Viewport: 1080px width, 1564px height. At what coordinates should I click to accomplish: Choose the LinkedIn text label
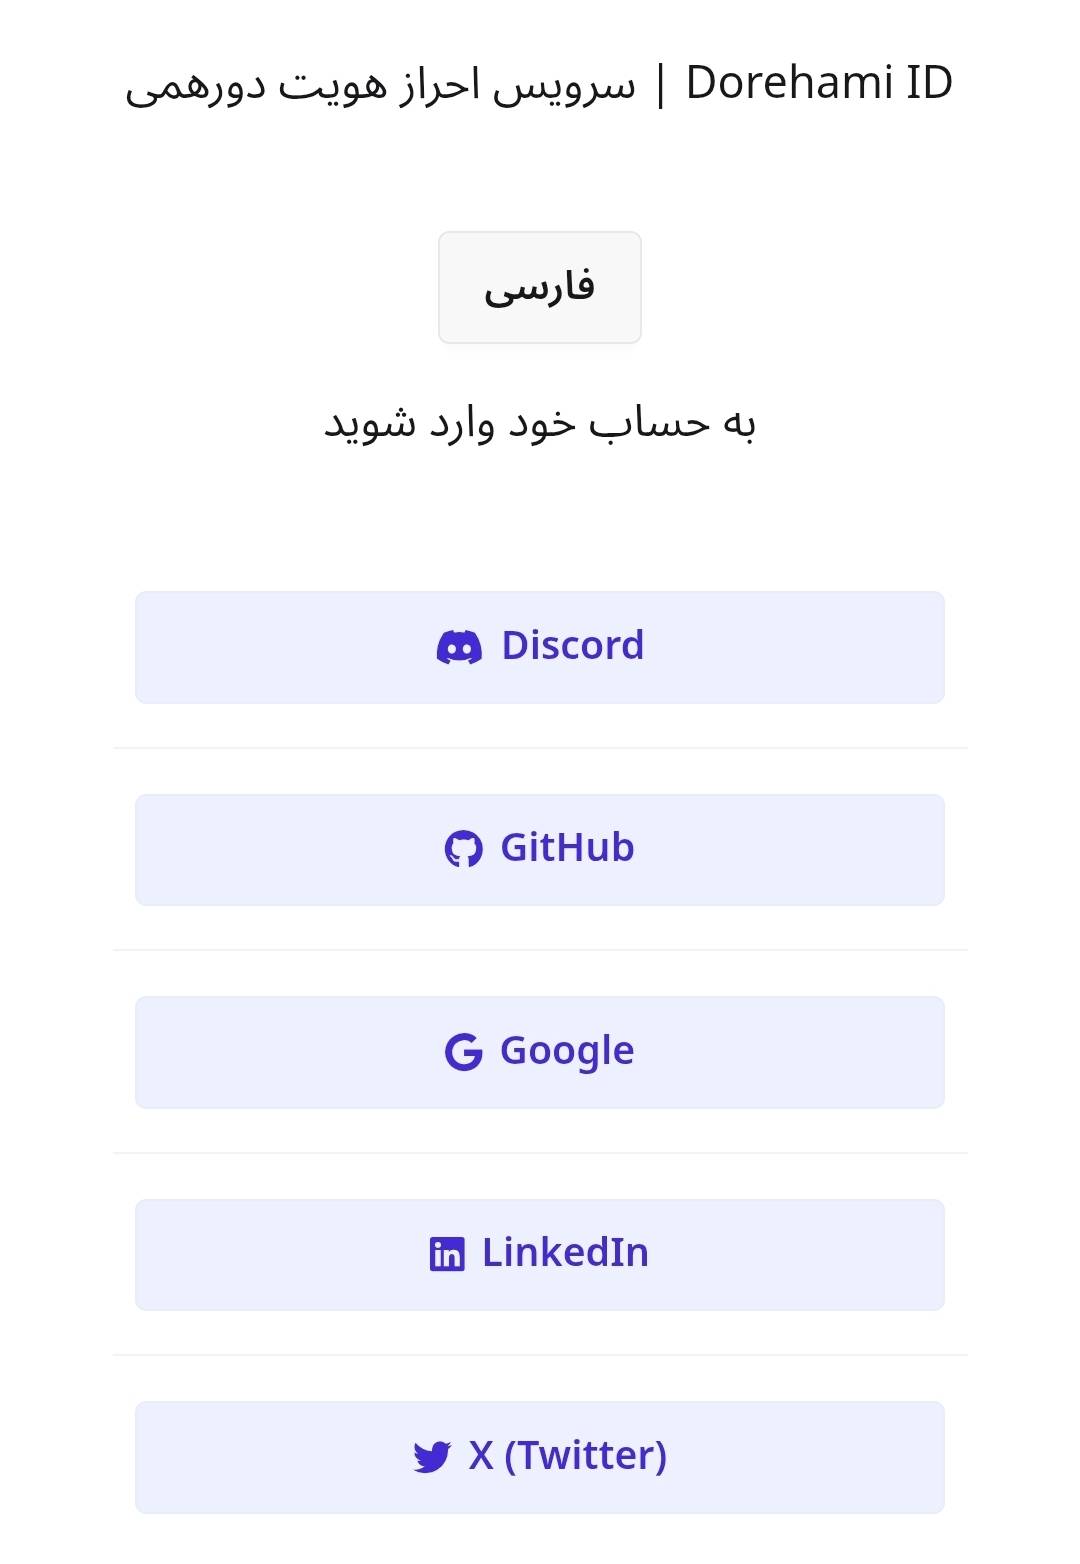[565, 1253]
